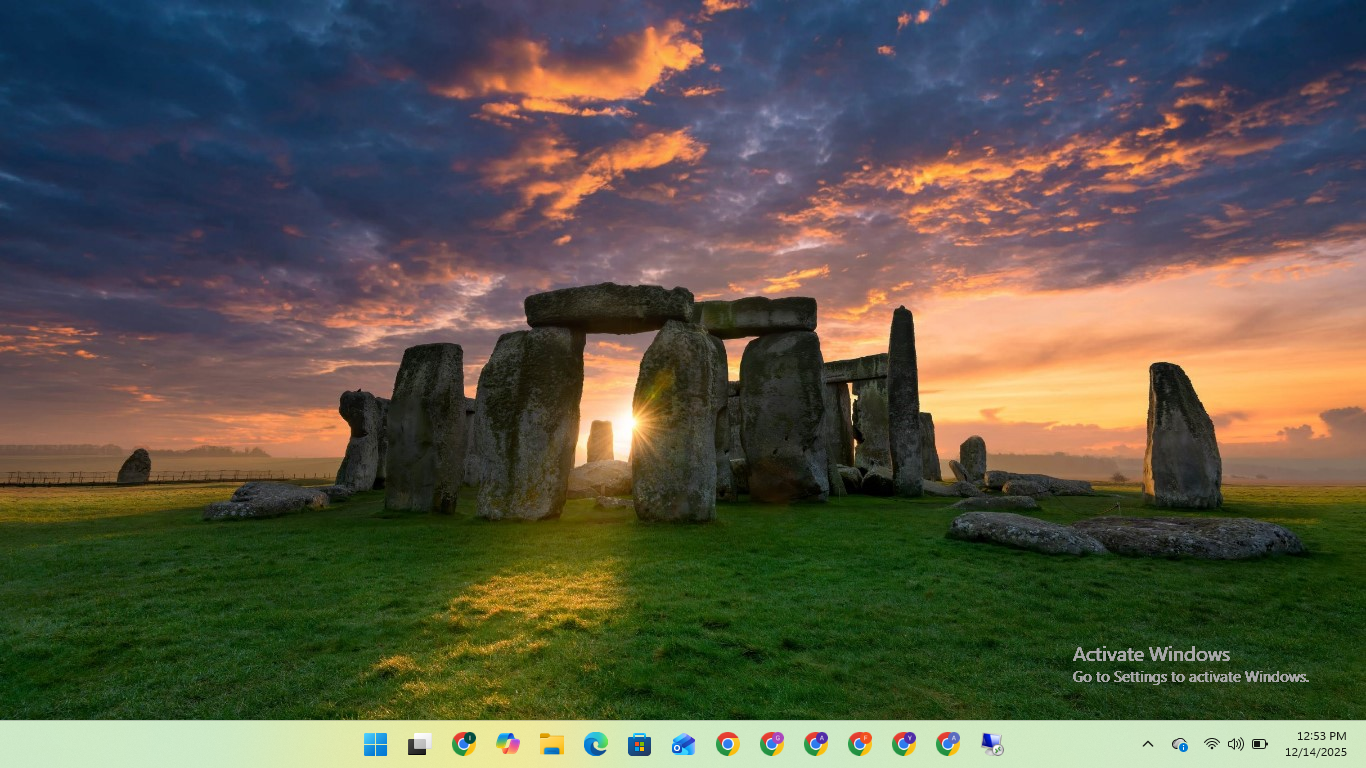Viewport: 1366px width, 768px height.
Task: Click the speaker volume tray icon
Action: click(1235, 744)
